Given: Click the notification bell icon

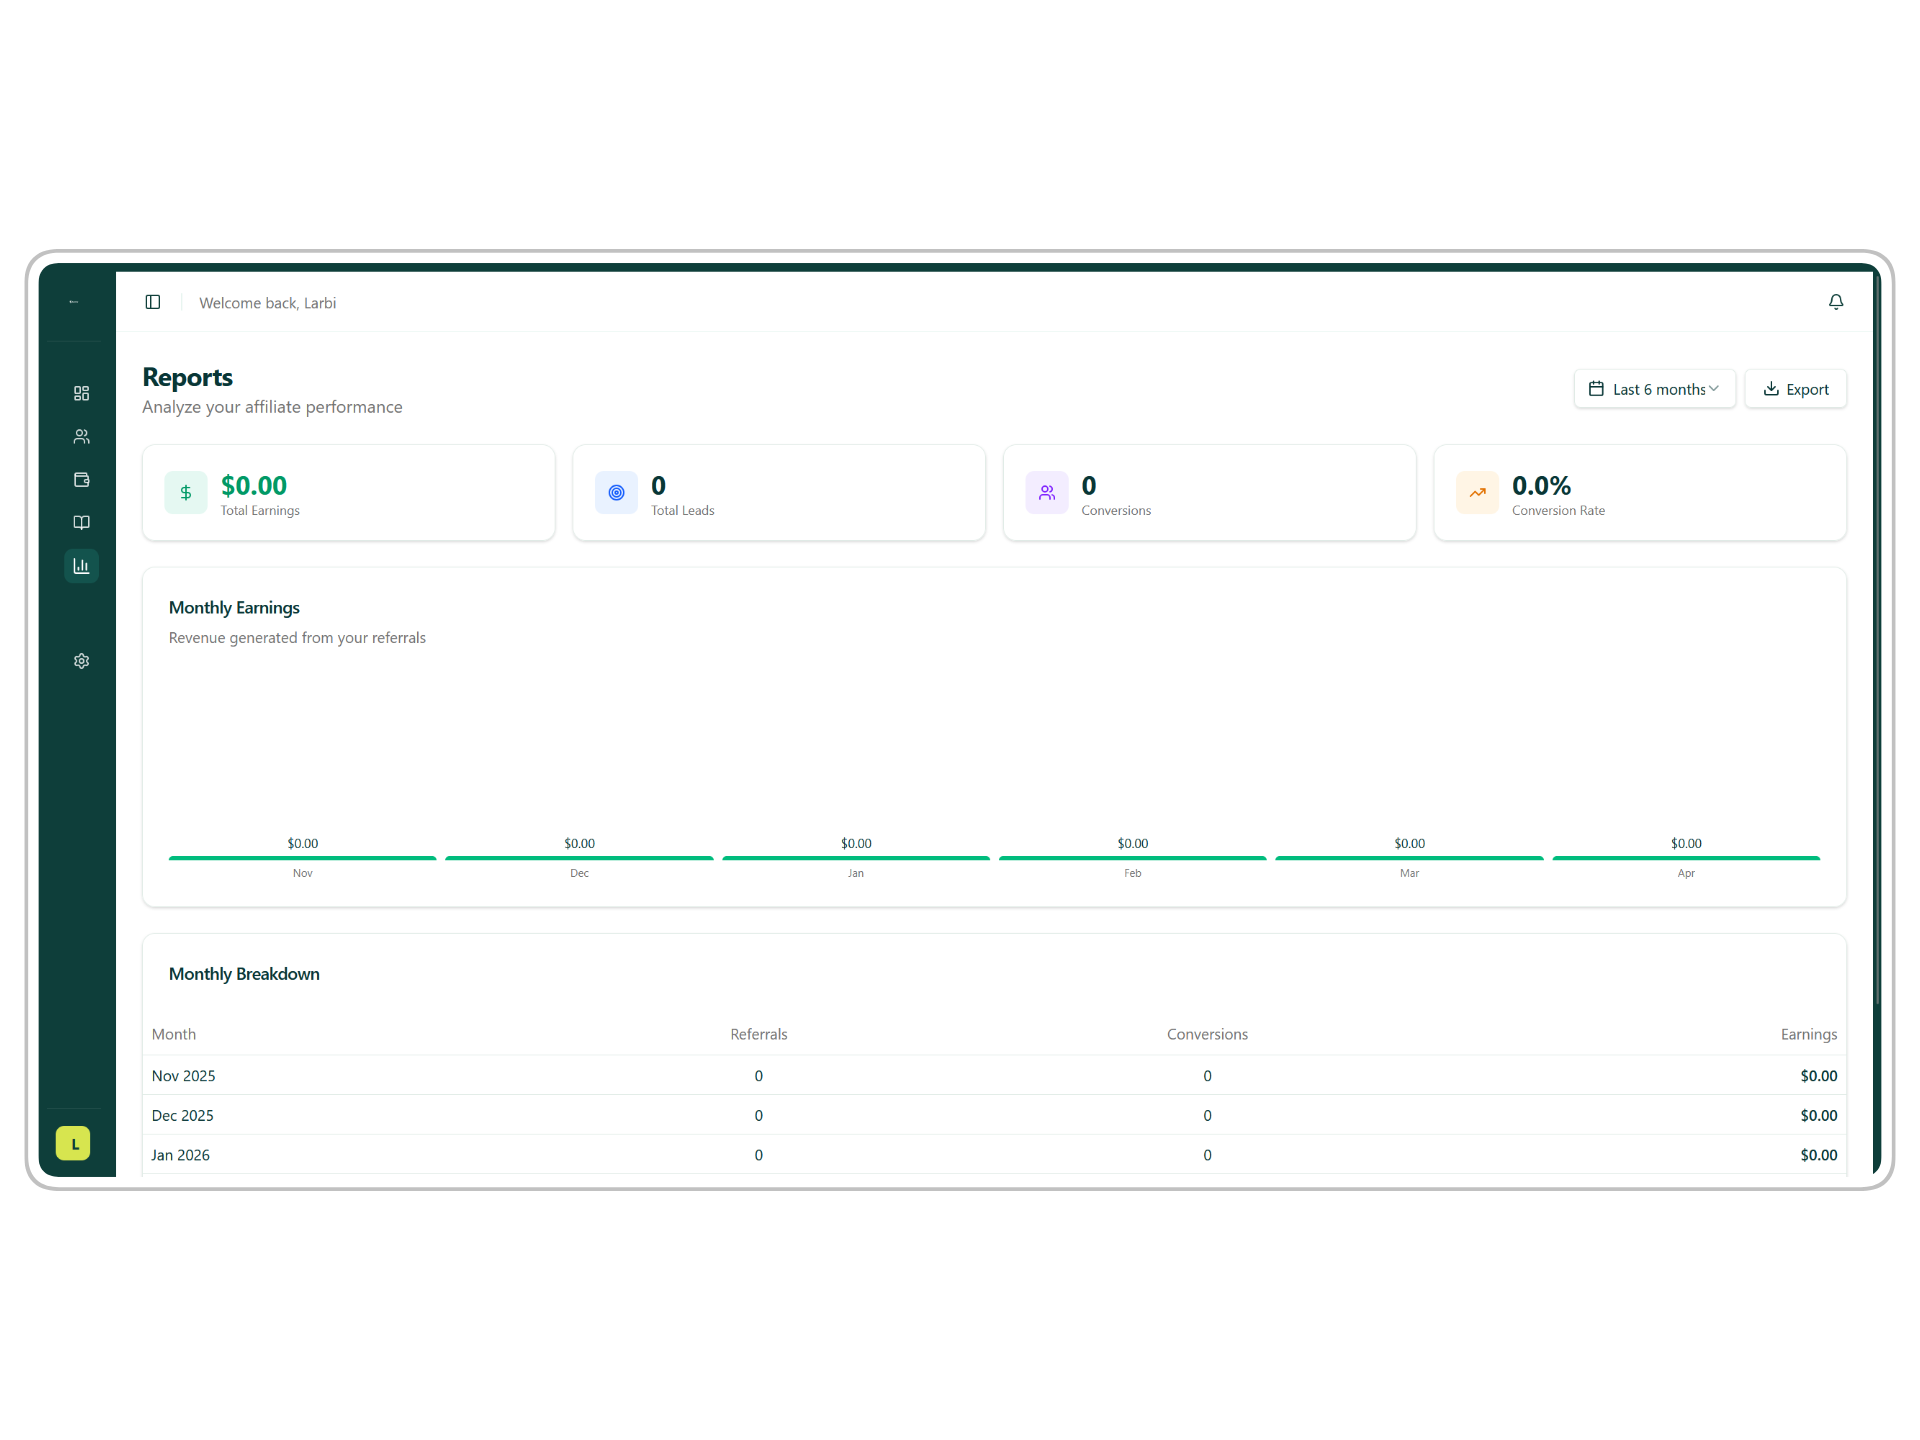Looking at the screenshot, I should point(1835,302).
